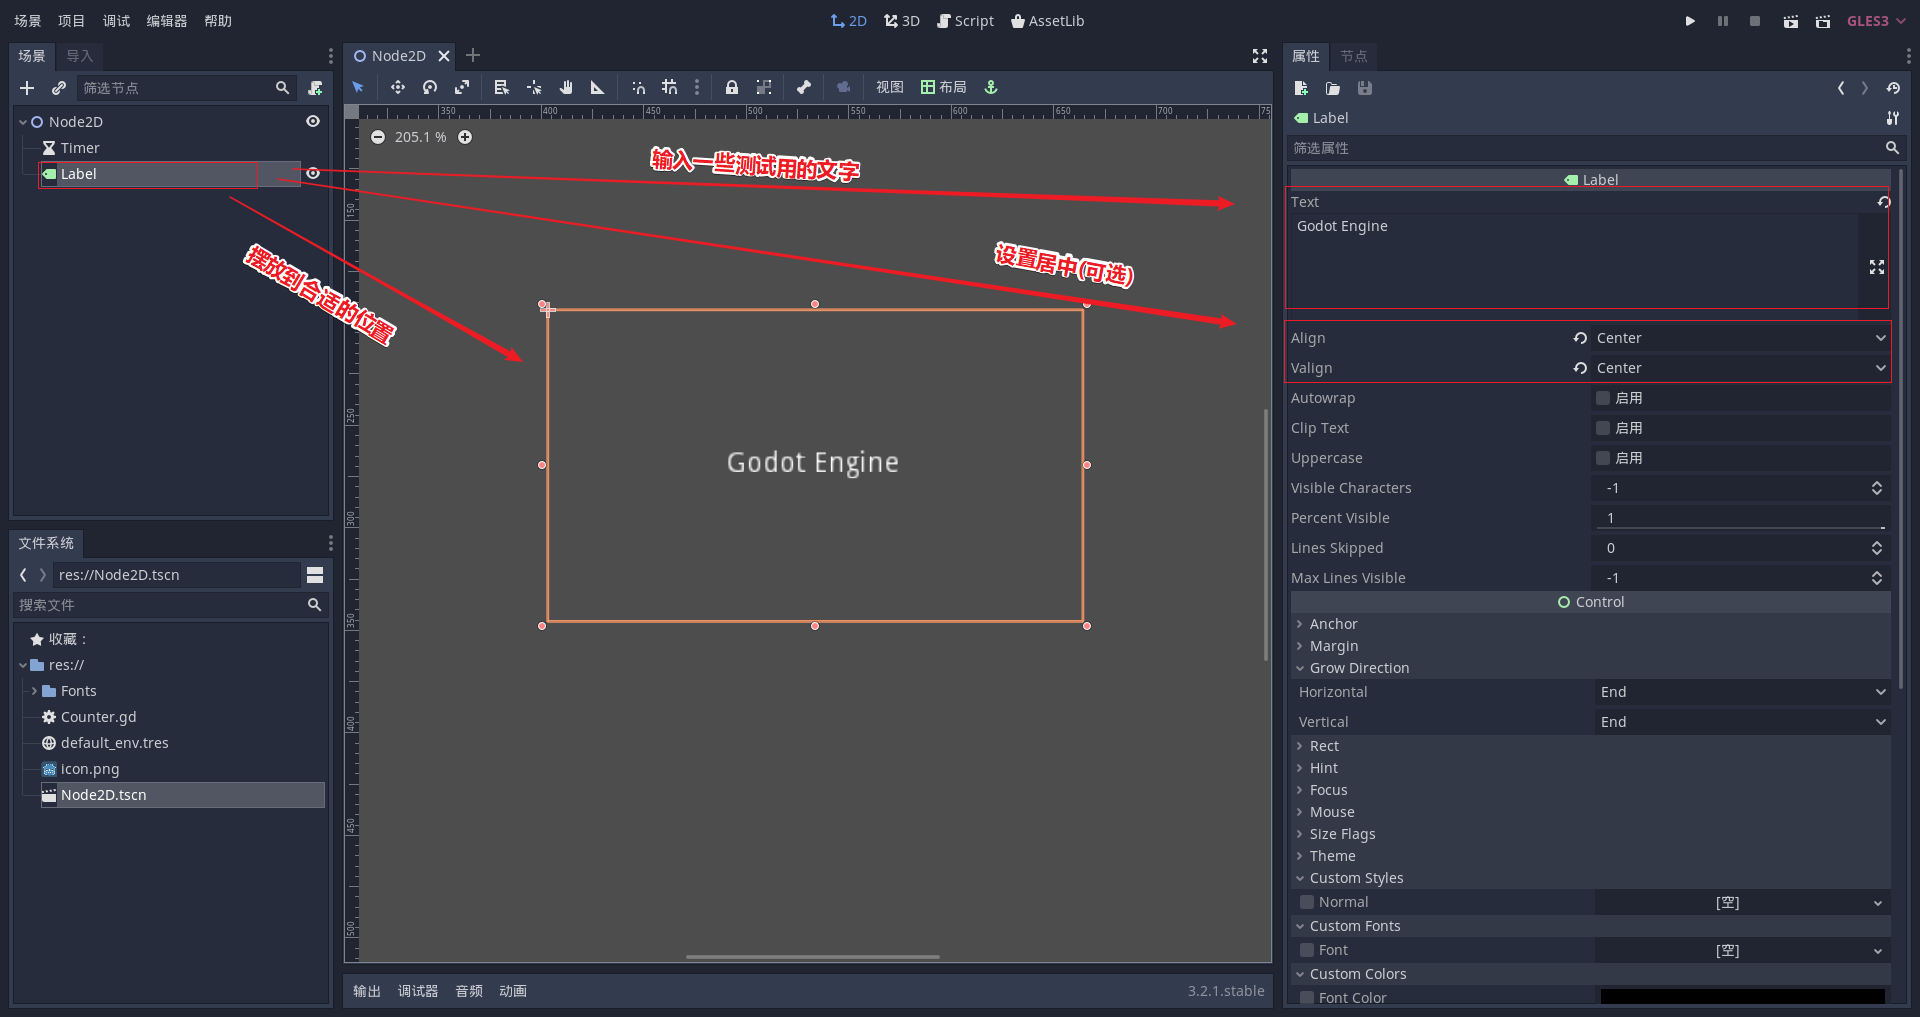The image size is (1920, 1017).
Task: Hide the Label node with its eye icon
Action: coord(313,173)
